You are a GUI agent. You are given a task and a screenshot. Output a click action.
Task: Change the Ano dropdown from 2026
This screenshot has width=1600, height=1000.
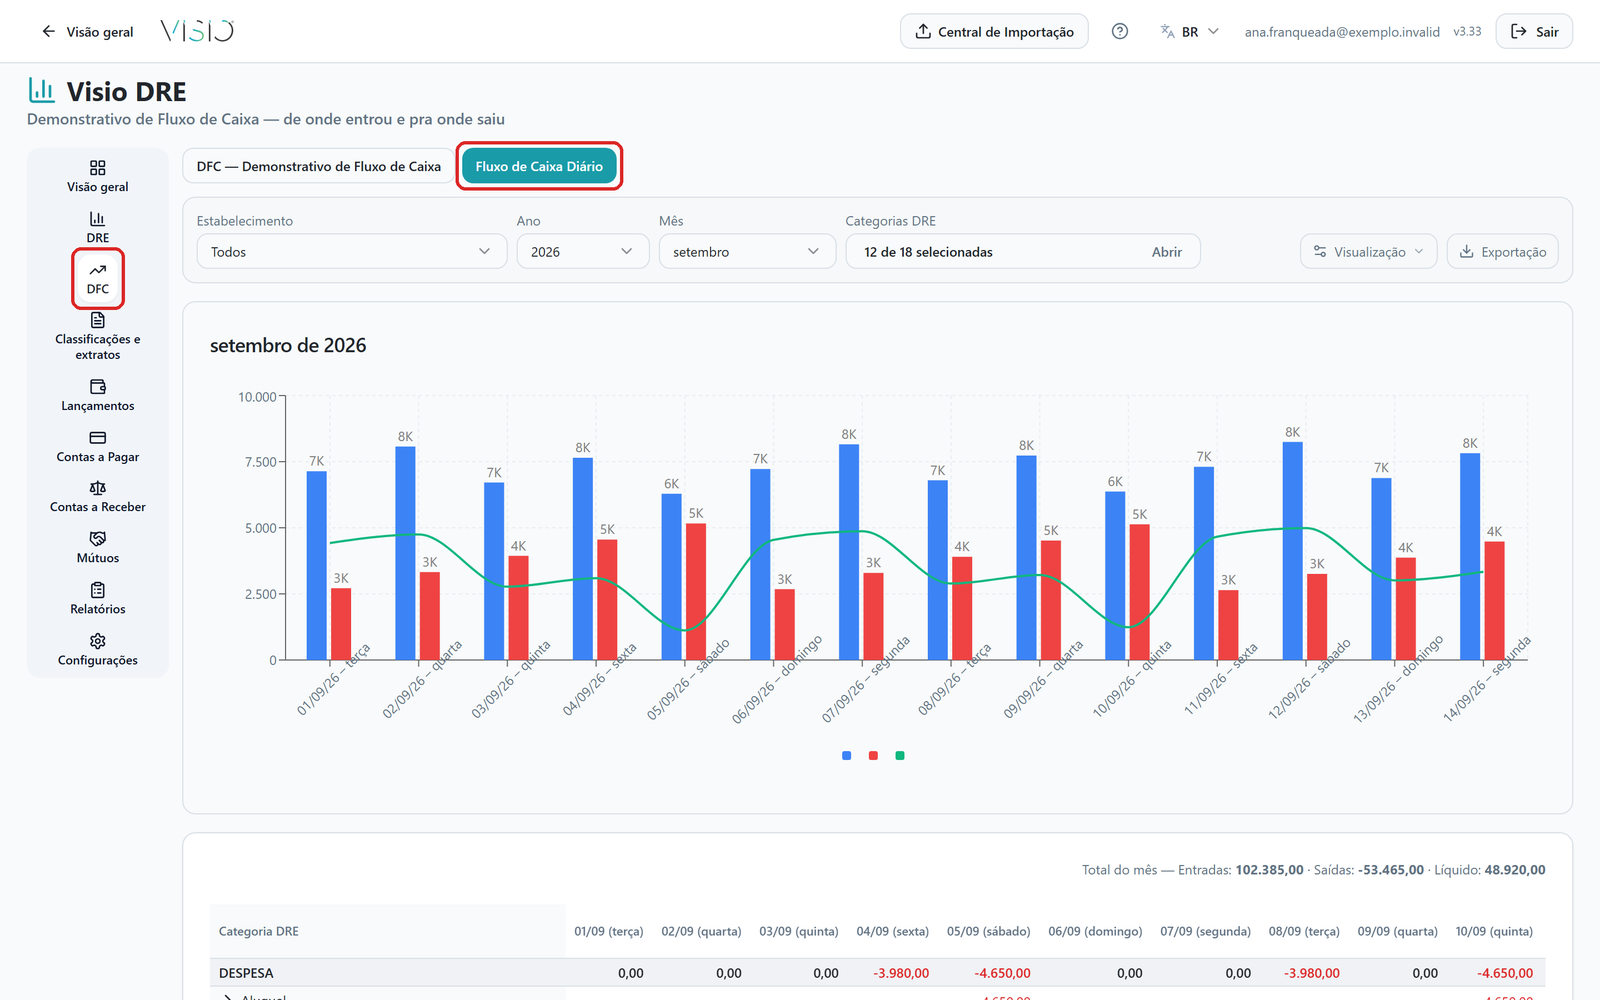pyautogui.click(x=583, y=252)
